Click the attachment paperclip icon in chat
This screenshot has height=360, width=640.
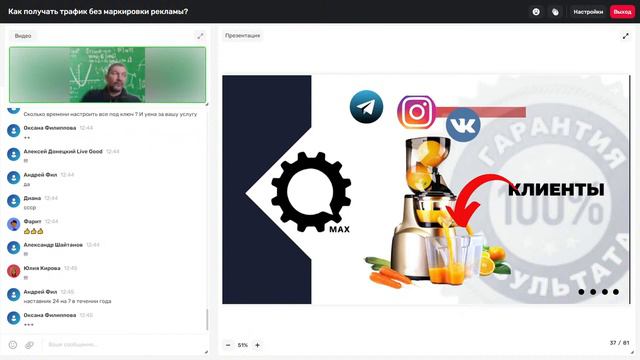(x=29, y=345)
